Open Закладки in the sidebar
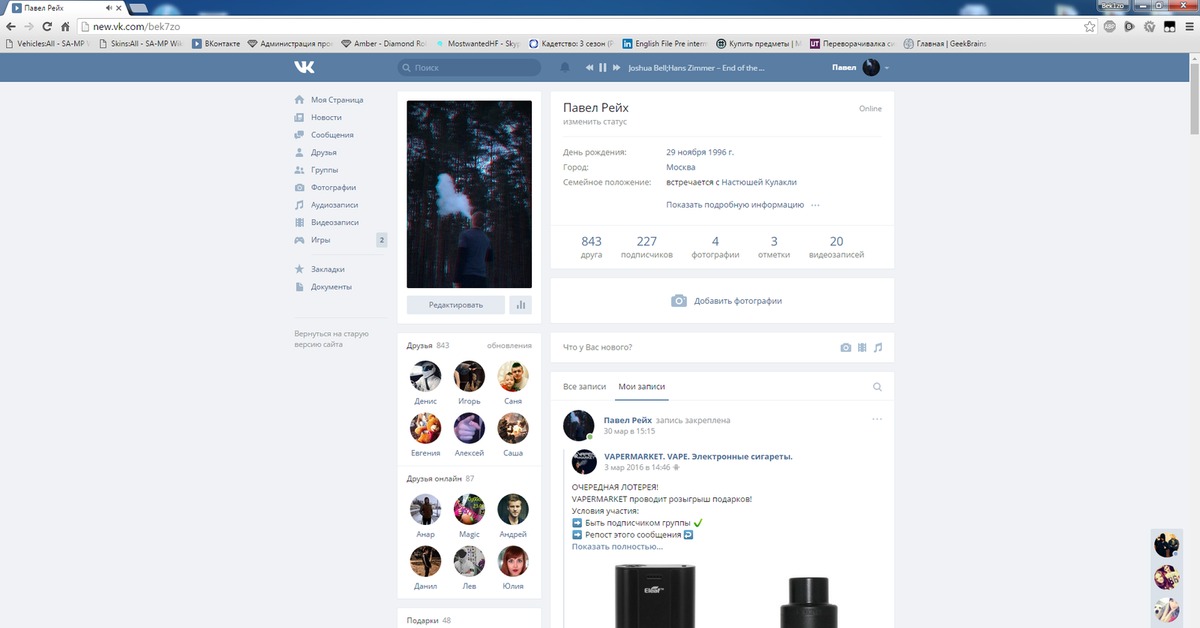The height and width of the screenshot is (628, 1200). tap(327, 269)
